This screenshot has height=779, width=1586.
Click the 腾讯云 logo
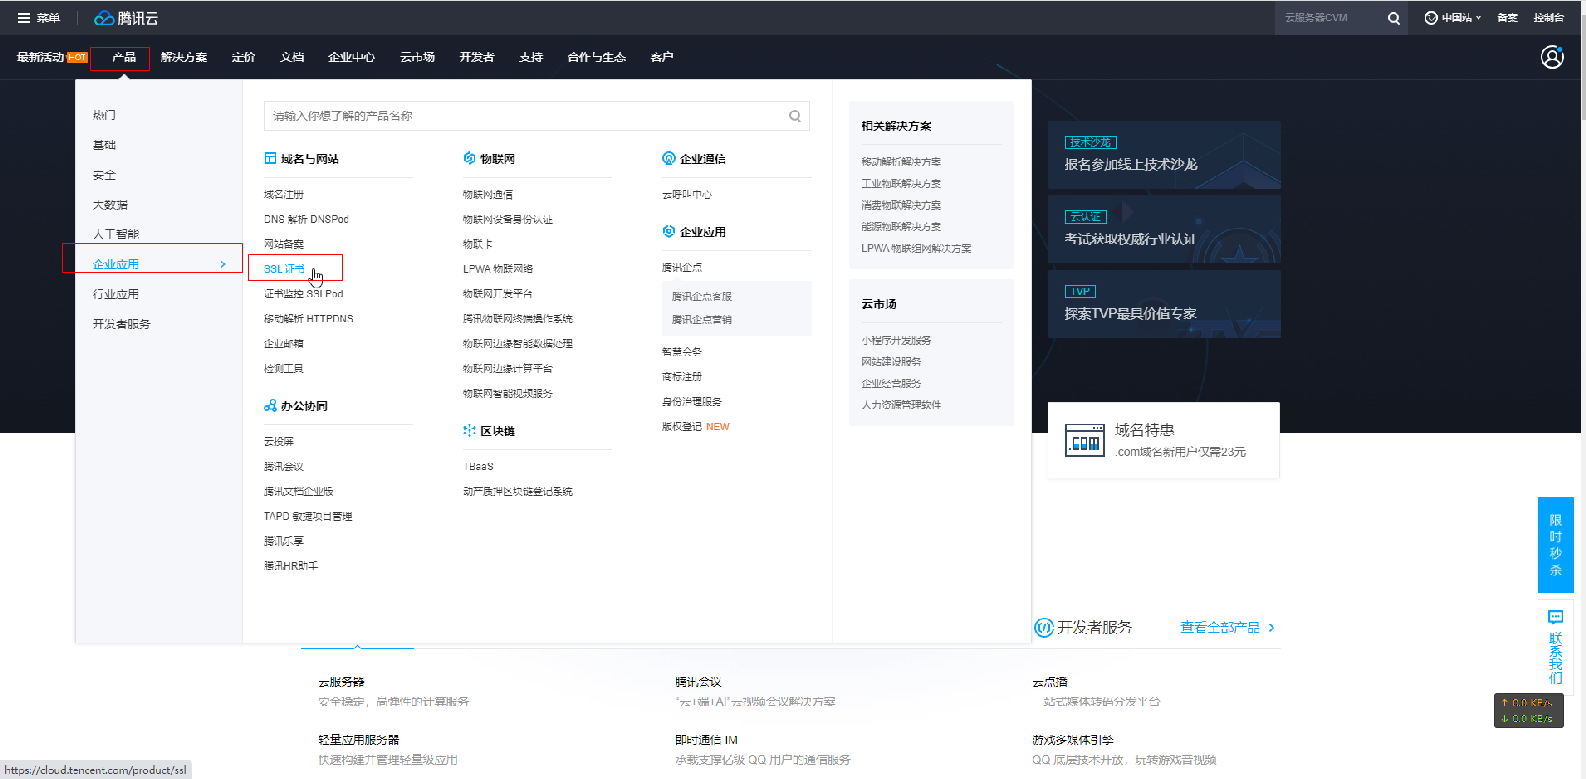[x=126, y=18]
